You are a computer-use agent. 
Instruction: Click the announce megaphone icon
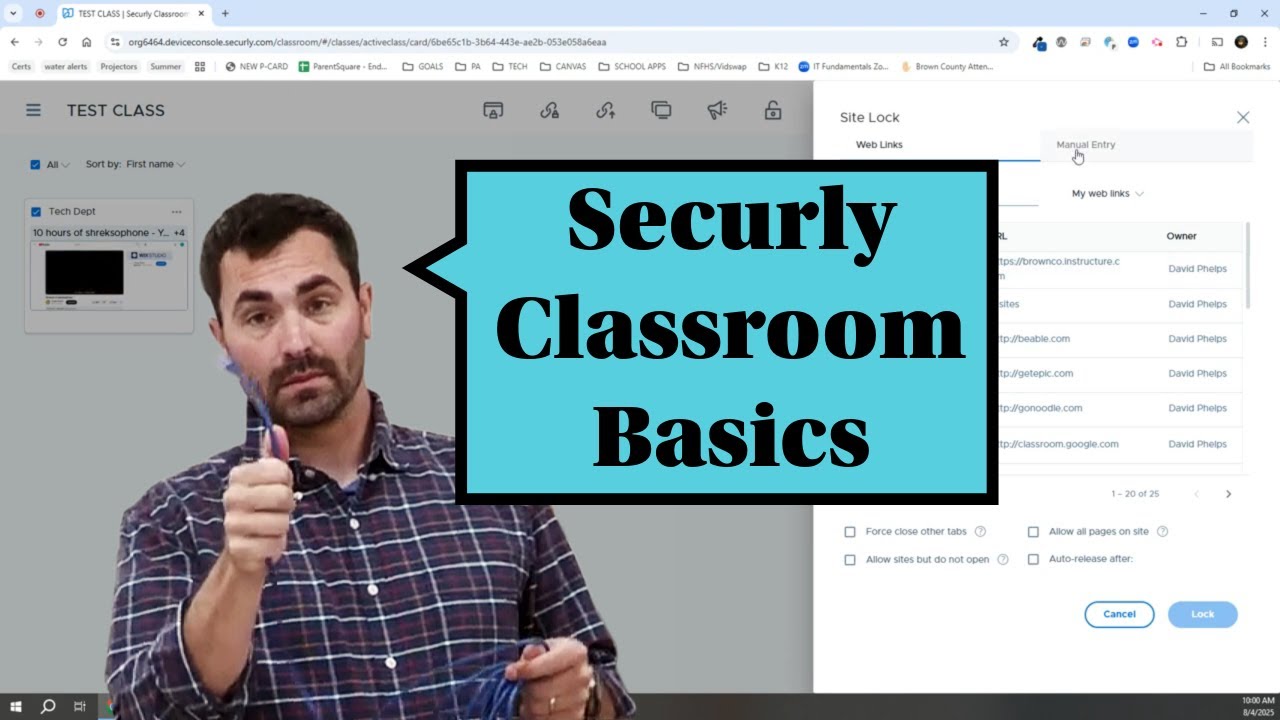pyautogui.click(x=717, y=110)
